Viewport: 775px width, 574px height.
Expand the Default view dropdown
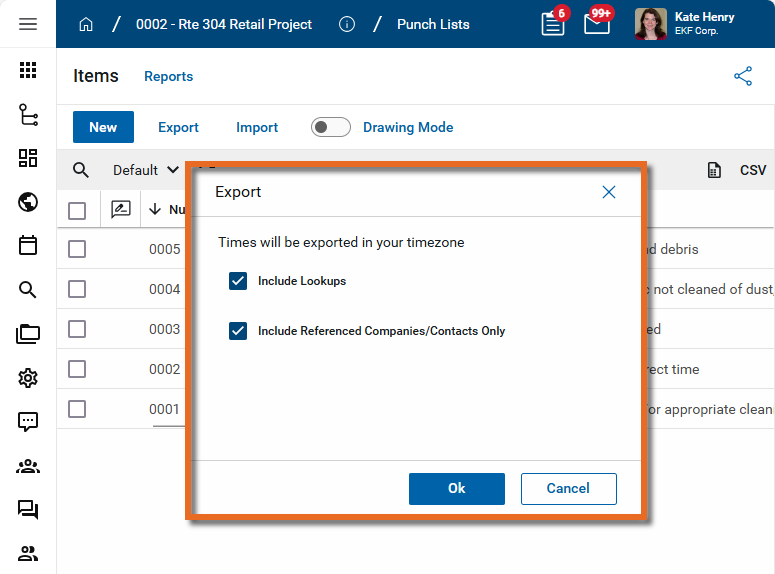146,170
